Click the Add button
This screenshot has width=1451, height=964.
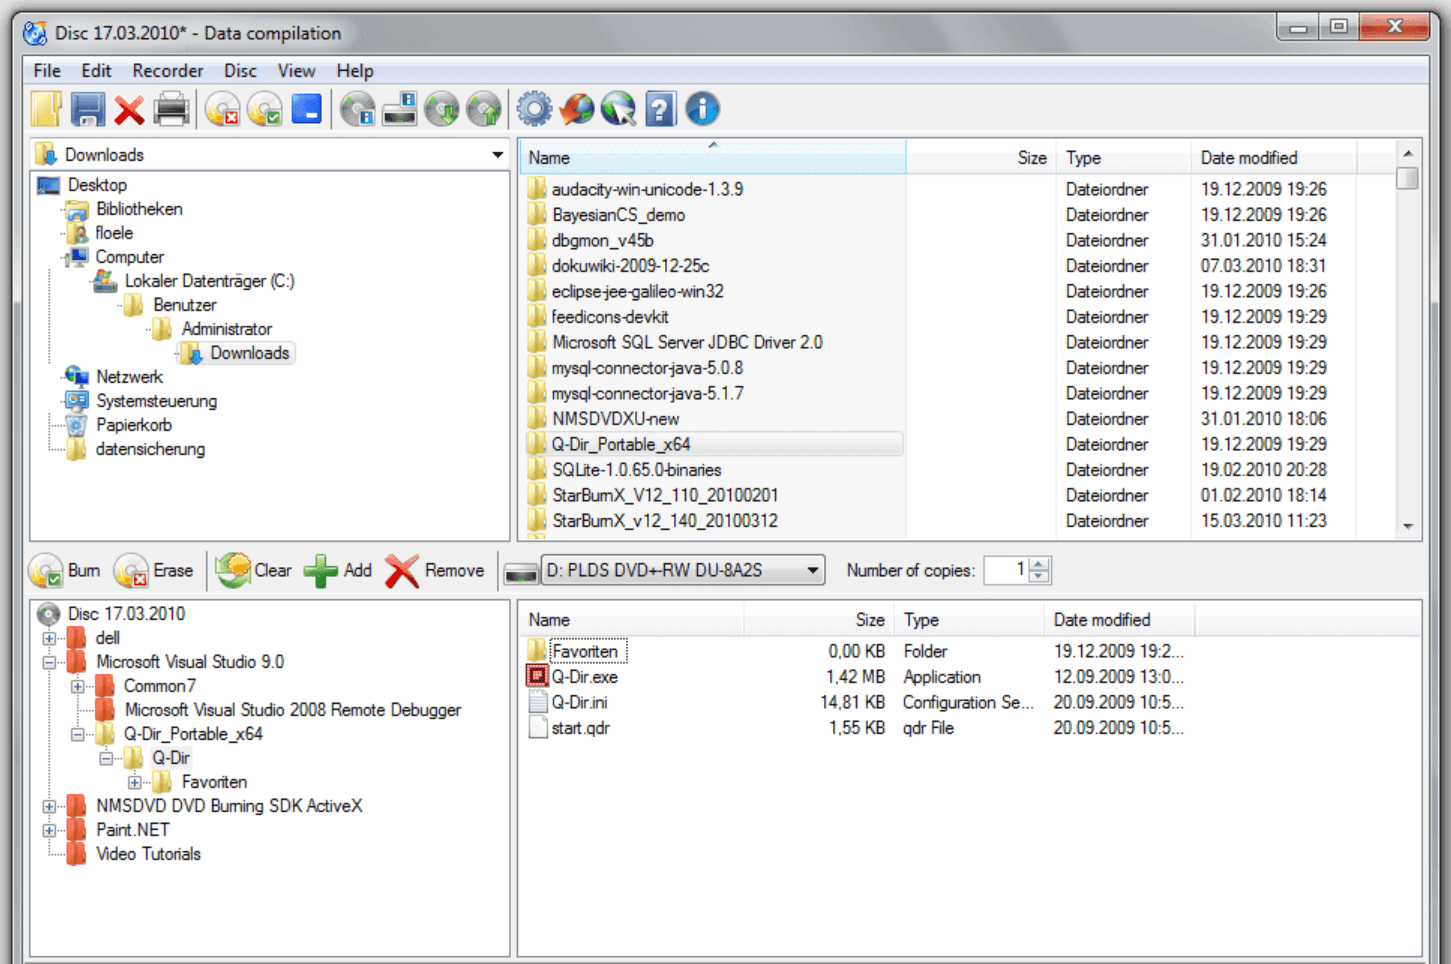click(338, 571)
